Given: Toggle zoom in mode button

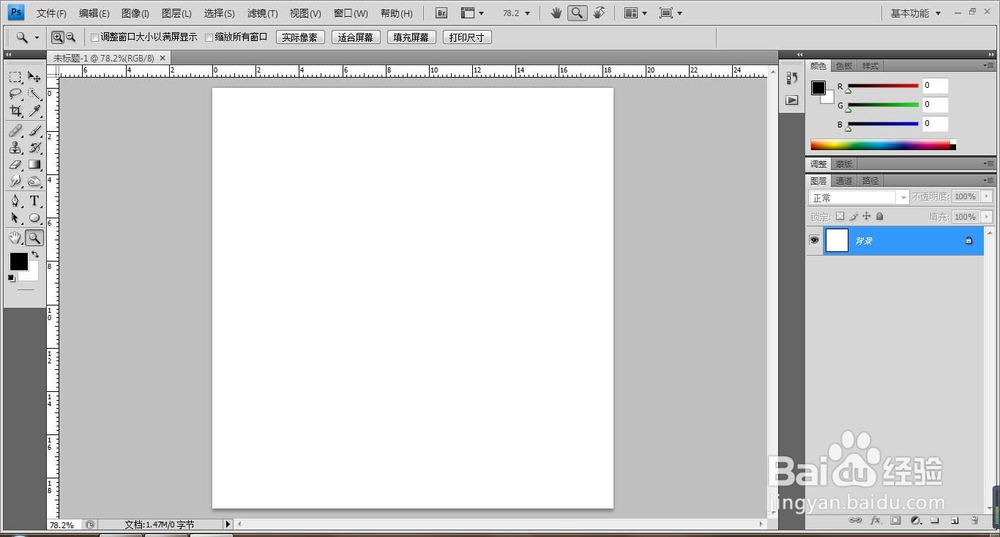Looking at the screenshot, I should click(57, 38).
